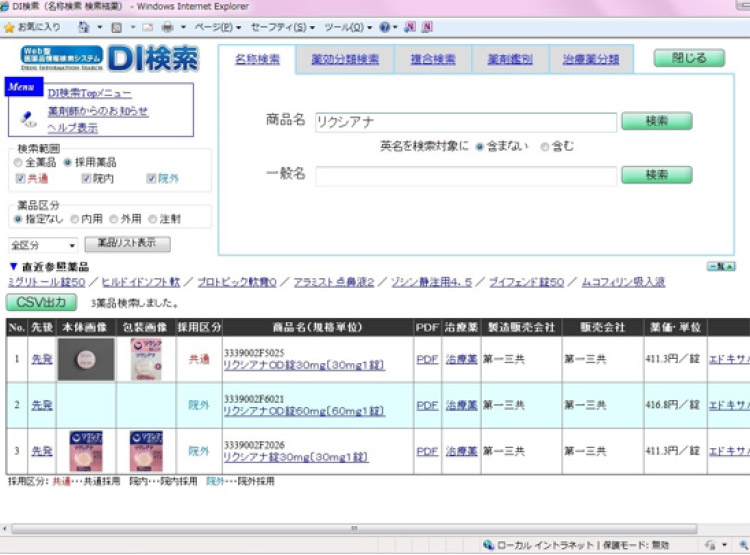Click the print icon in IE toolbar
The width and height of the screenshot is (750, 555).
click(167, 26)
